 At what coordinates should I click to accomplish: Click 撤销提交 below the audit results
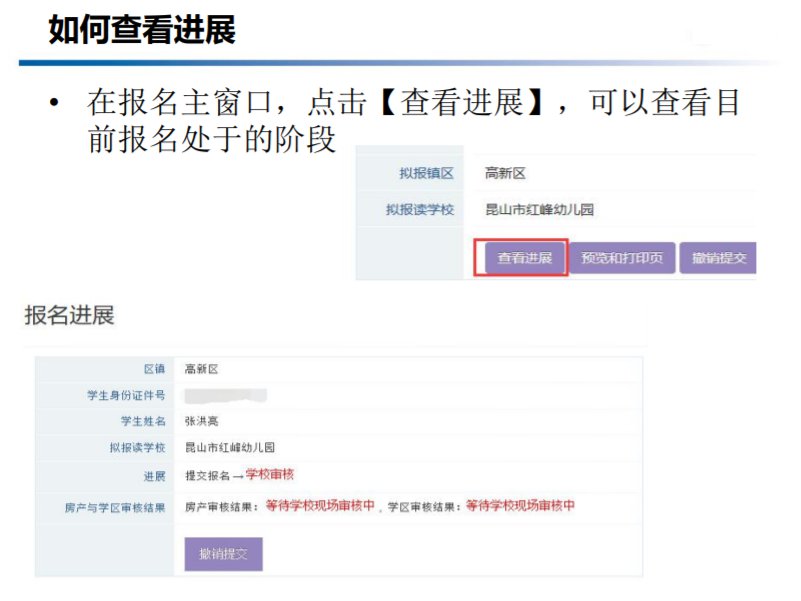pyautogui.click(x=224, y=553)
